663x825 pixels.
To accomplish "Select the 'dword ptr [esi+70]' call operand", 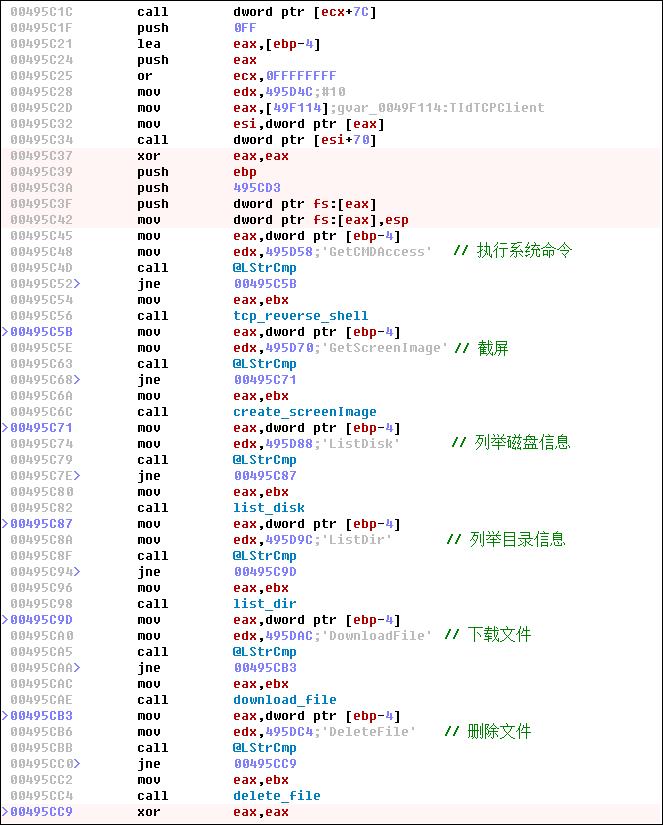I will pos(305,140).
